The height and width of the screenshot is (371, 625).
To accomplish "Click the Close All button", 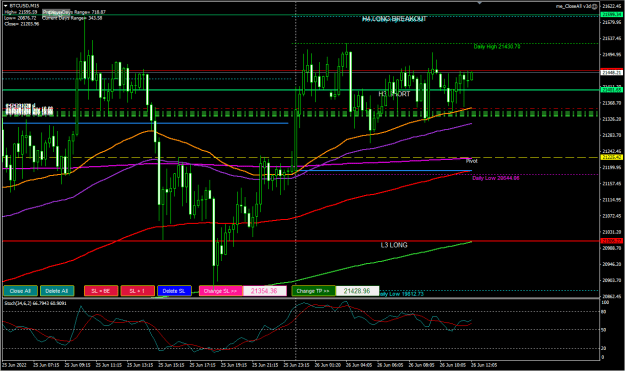I will [20, 291].
